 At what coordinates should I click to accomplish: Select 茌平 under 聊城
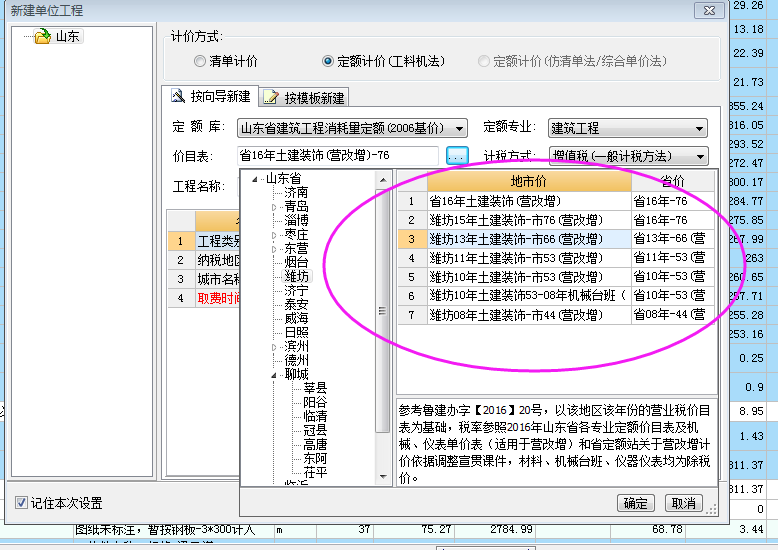point(316,473)
